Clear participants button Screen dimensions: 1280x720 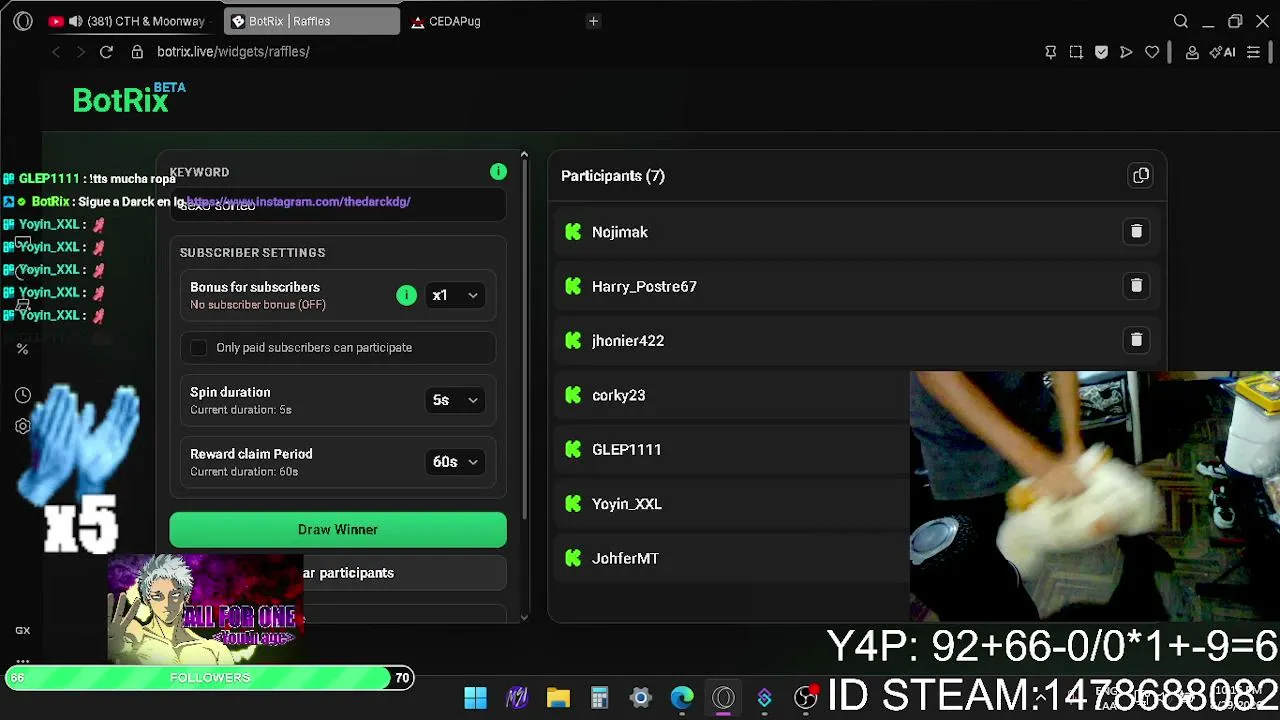coord(338,573)
